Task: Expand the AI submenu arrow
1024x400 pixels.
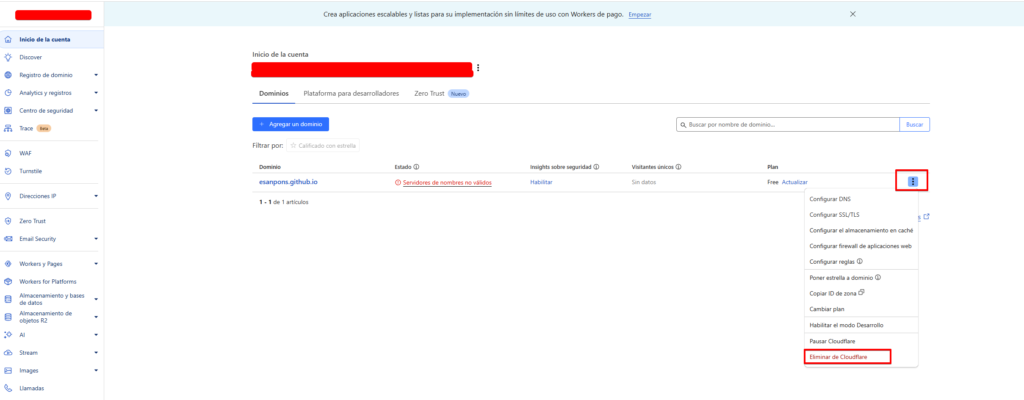Action: [96, 335]
